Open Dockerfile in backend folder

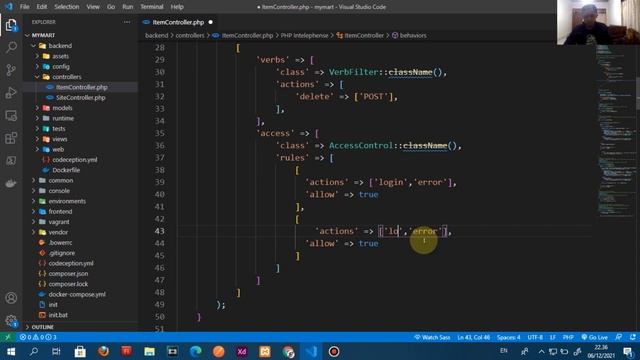(x=66, y=170)
